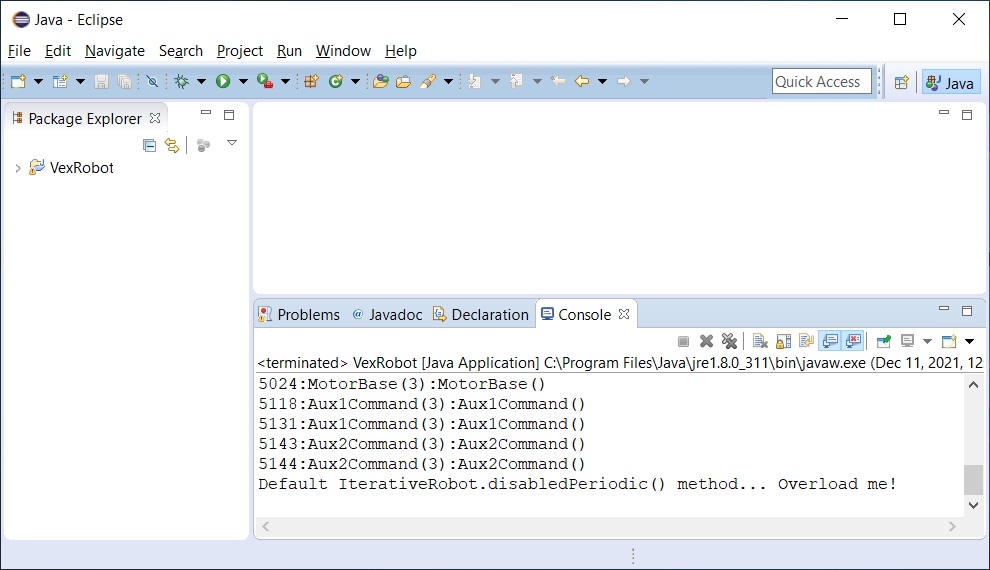
Task: Open the External Tools dropdown arrow
Action: coord(285,81)
